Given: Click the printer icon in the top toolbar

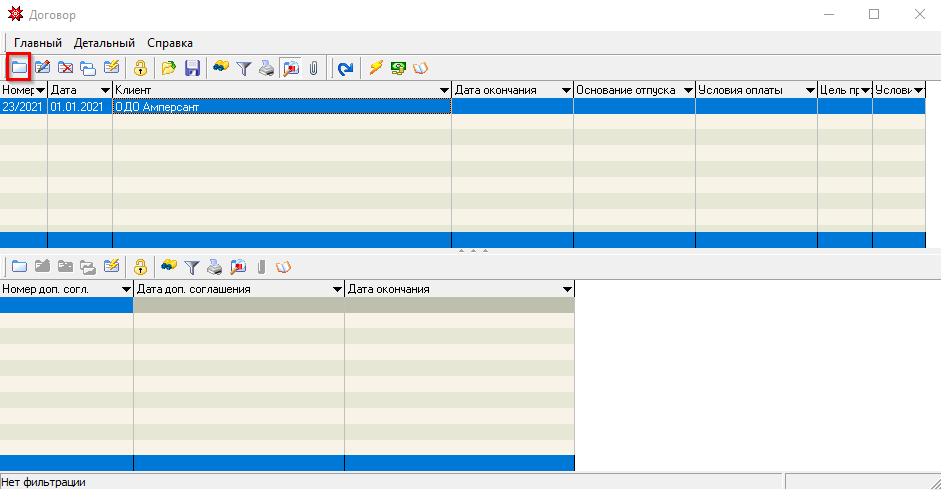Looking at the screenshot, I should tap(267, 68).
